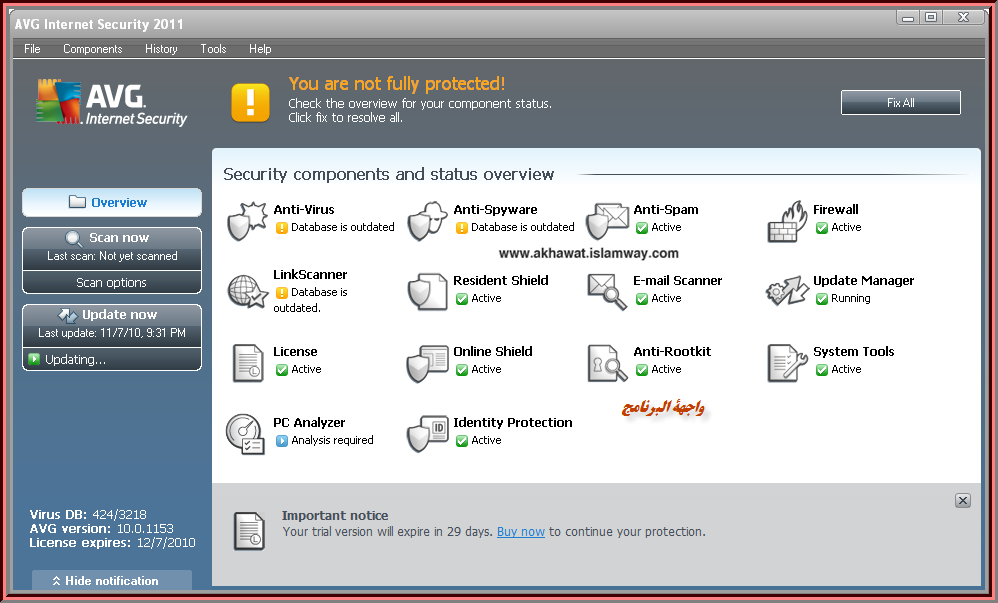Screen dimensions: 998x603
Task: Open the PC Analyzer gauge icon
Action: coord(246,434)
